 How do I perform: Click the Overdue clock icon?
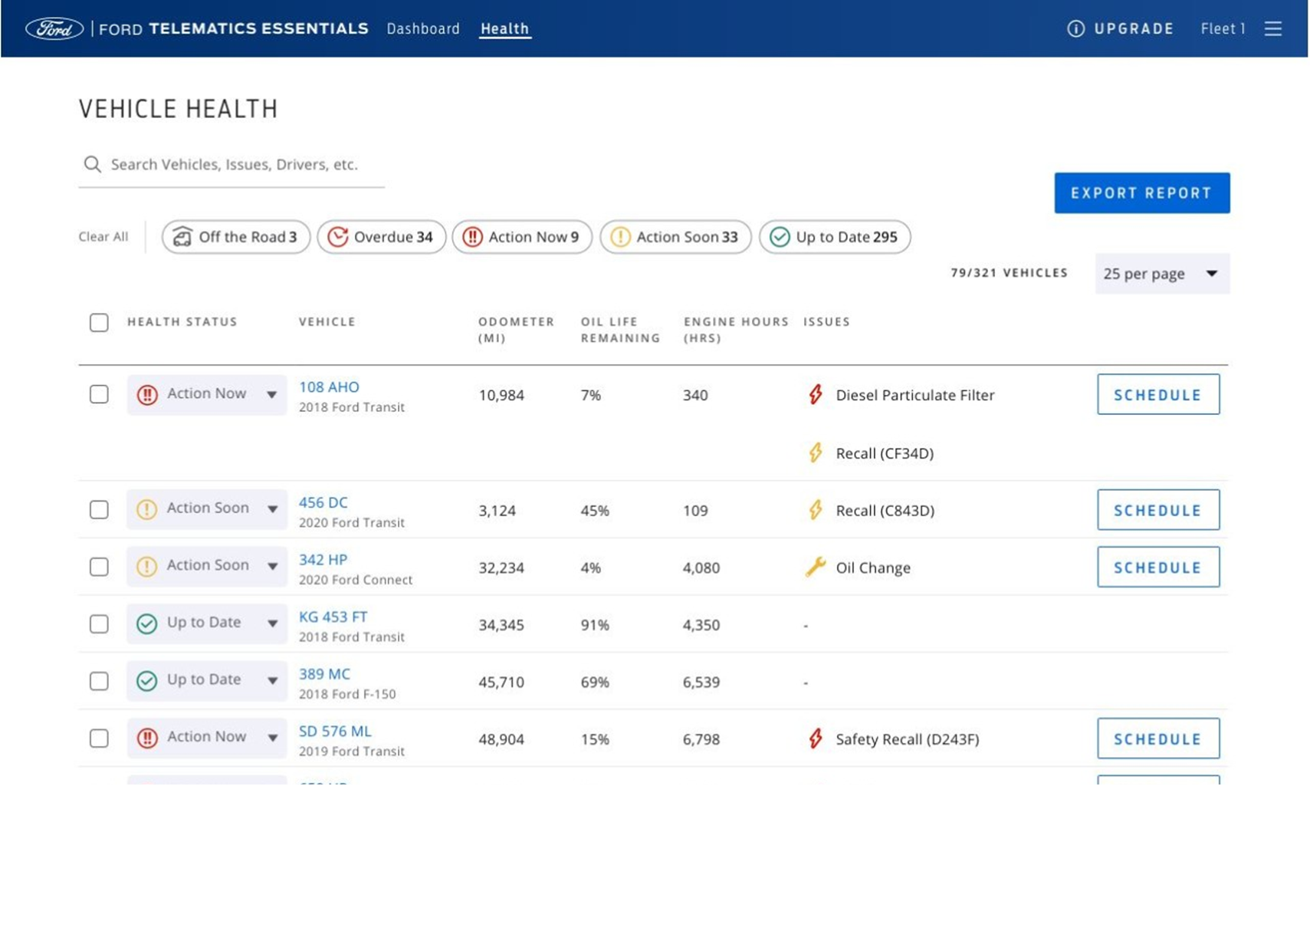coord(338,237)
